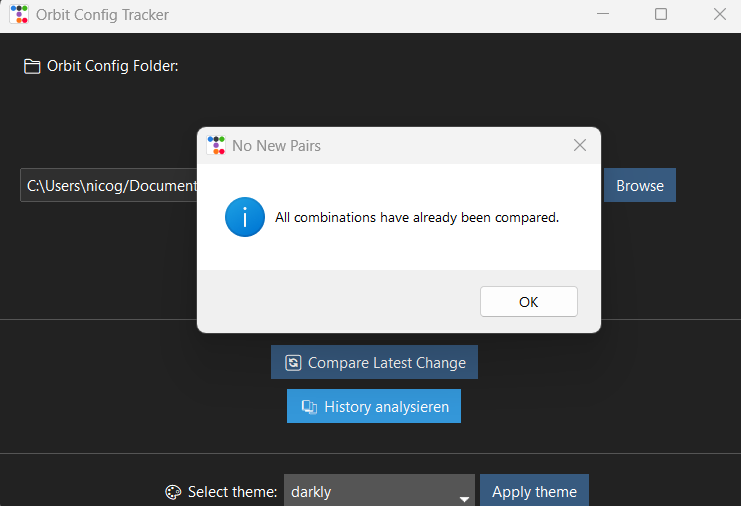Click the palette icon beside Select theme
Image resolution: width=741 pixels, height=506 pixels.
pyautogui.click(x=173, y=492)
